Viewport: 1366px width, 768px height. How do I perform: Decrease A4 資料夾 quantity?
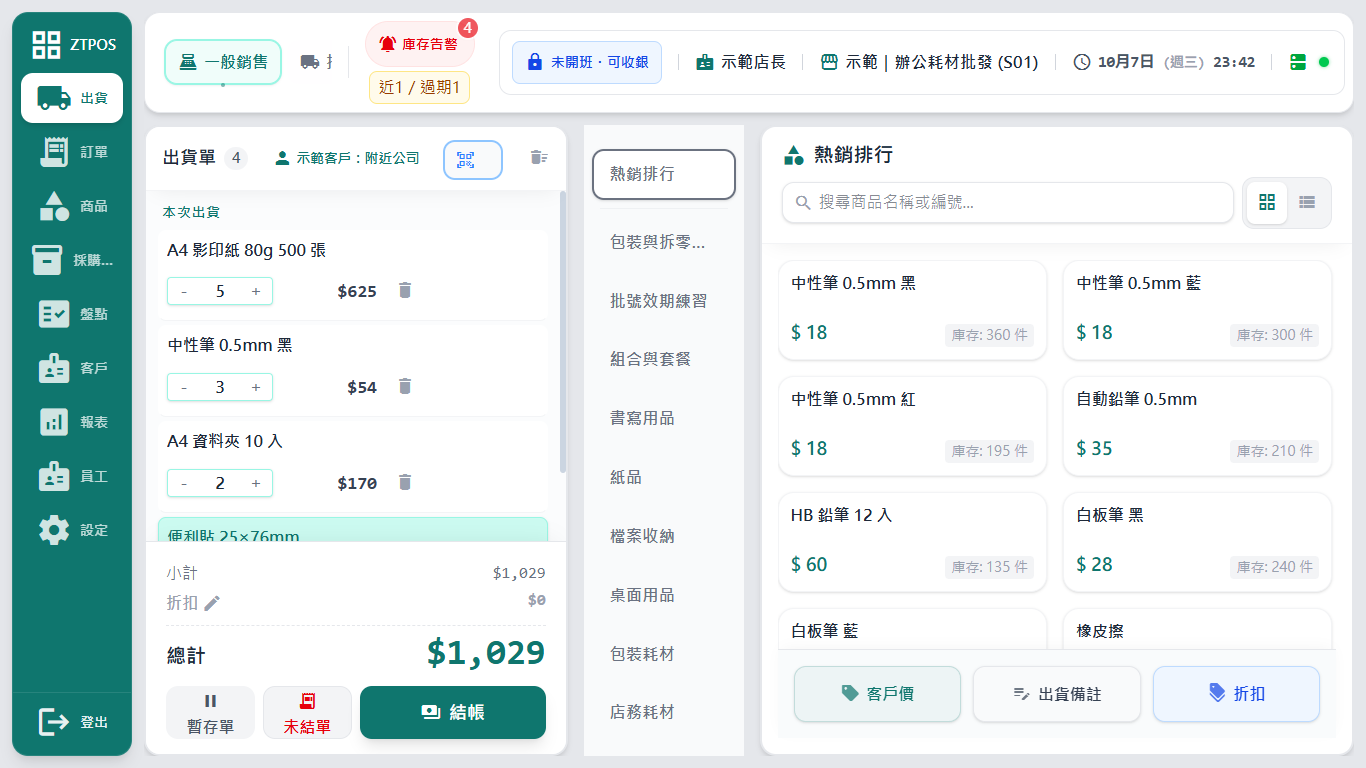point(184,483)
